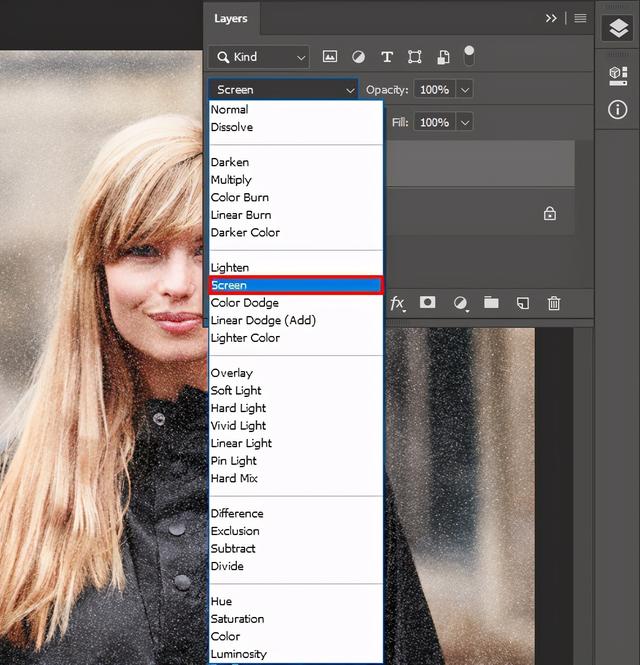640x665 pixels.
Task: Filter for type layers icon
Action: [x=387, y=57]
